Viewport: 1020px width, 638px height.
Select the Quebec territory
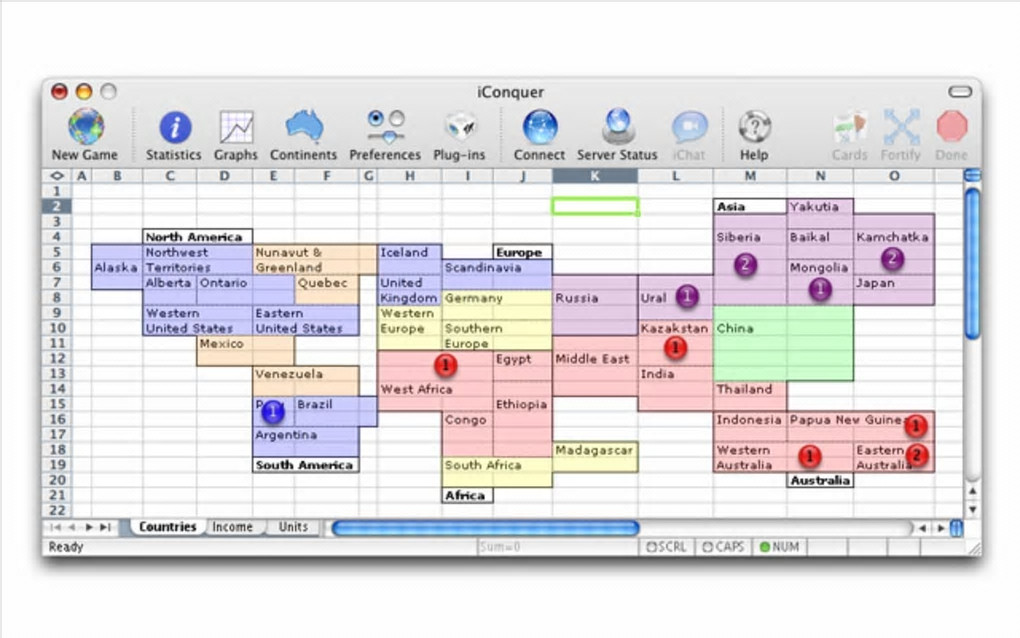pyautogui.click(x=326, y=290)
